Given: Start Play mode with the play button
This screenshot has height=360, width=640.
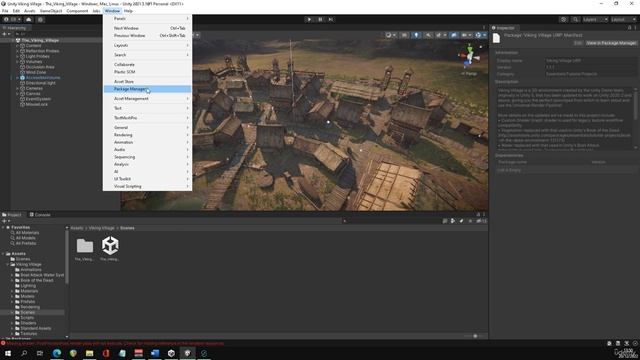Looking at the screenshot, I should [309, 19].
